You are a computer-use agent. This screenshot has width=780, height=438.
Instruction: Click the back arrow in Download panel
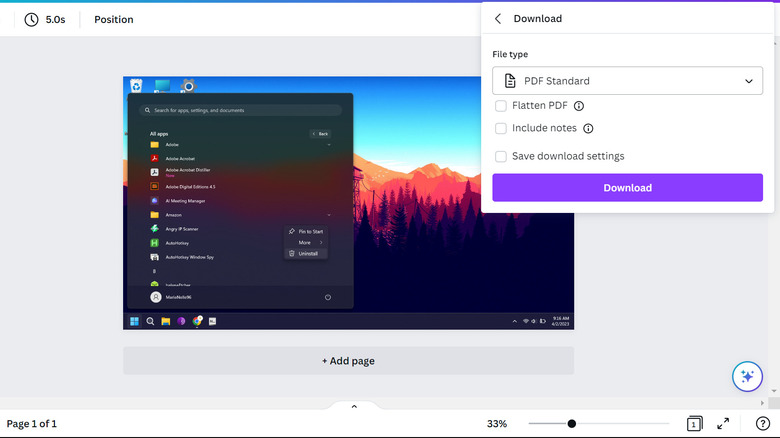(497, 18)
